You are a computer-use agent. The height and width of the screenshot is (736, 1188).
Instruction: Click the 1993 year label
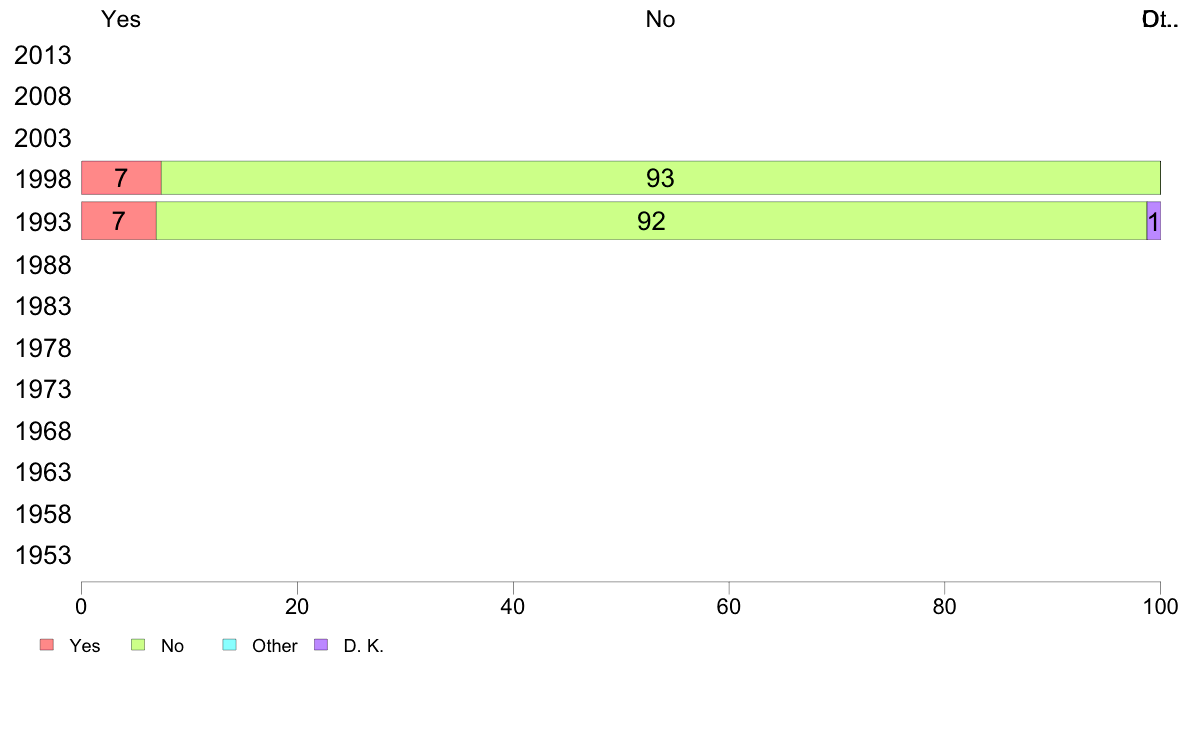tap(43, 222)
